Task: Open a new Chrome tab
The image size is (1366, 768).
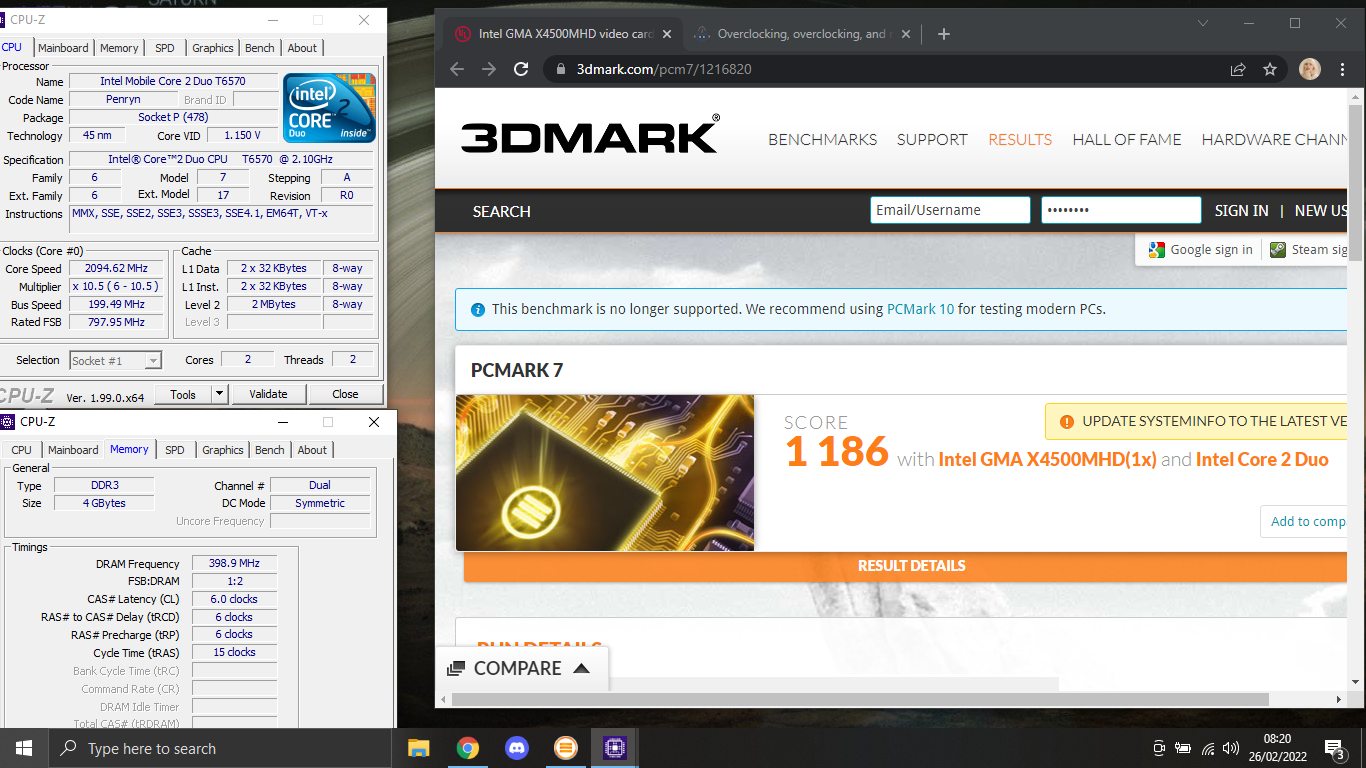Action: 943,34
